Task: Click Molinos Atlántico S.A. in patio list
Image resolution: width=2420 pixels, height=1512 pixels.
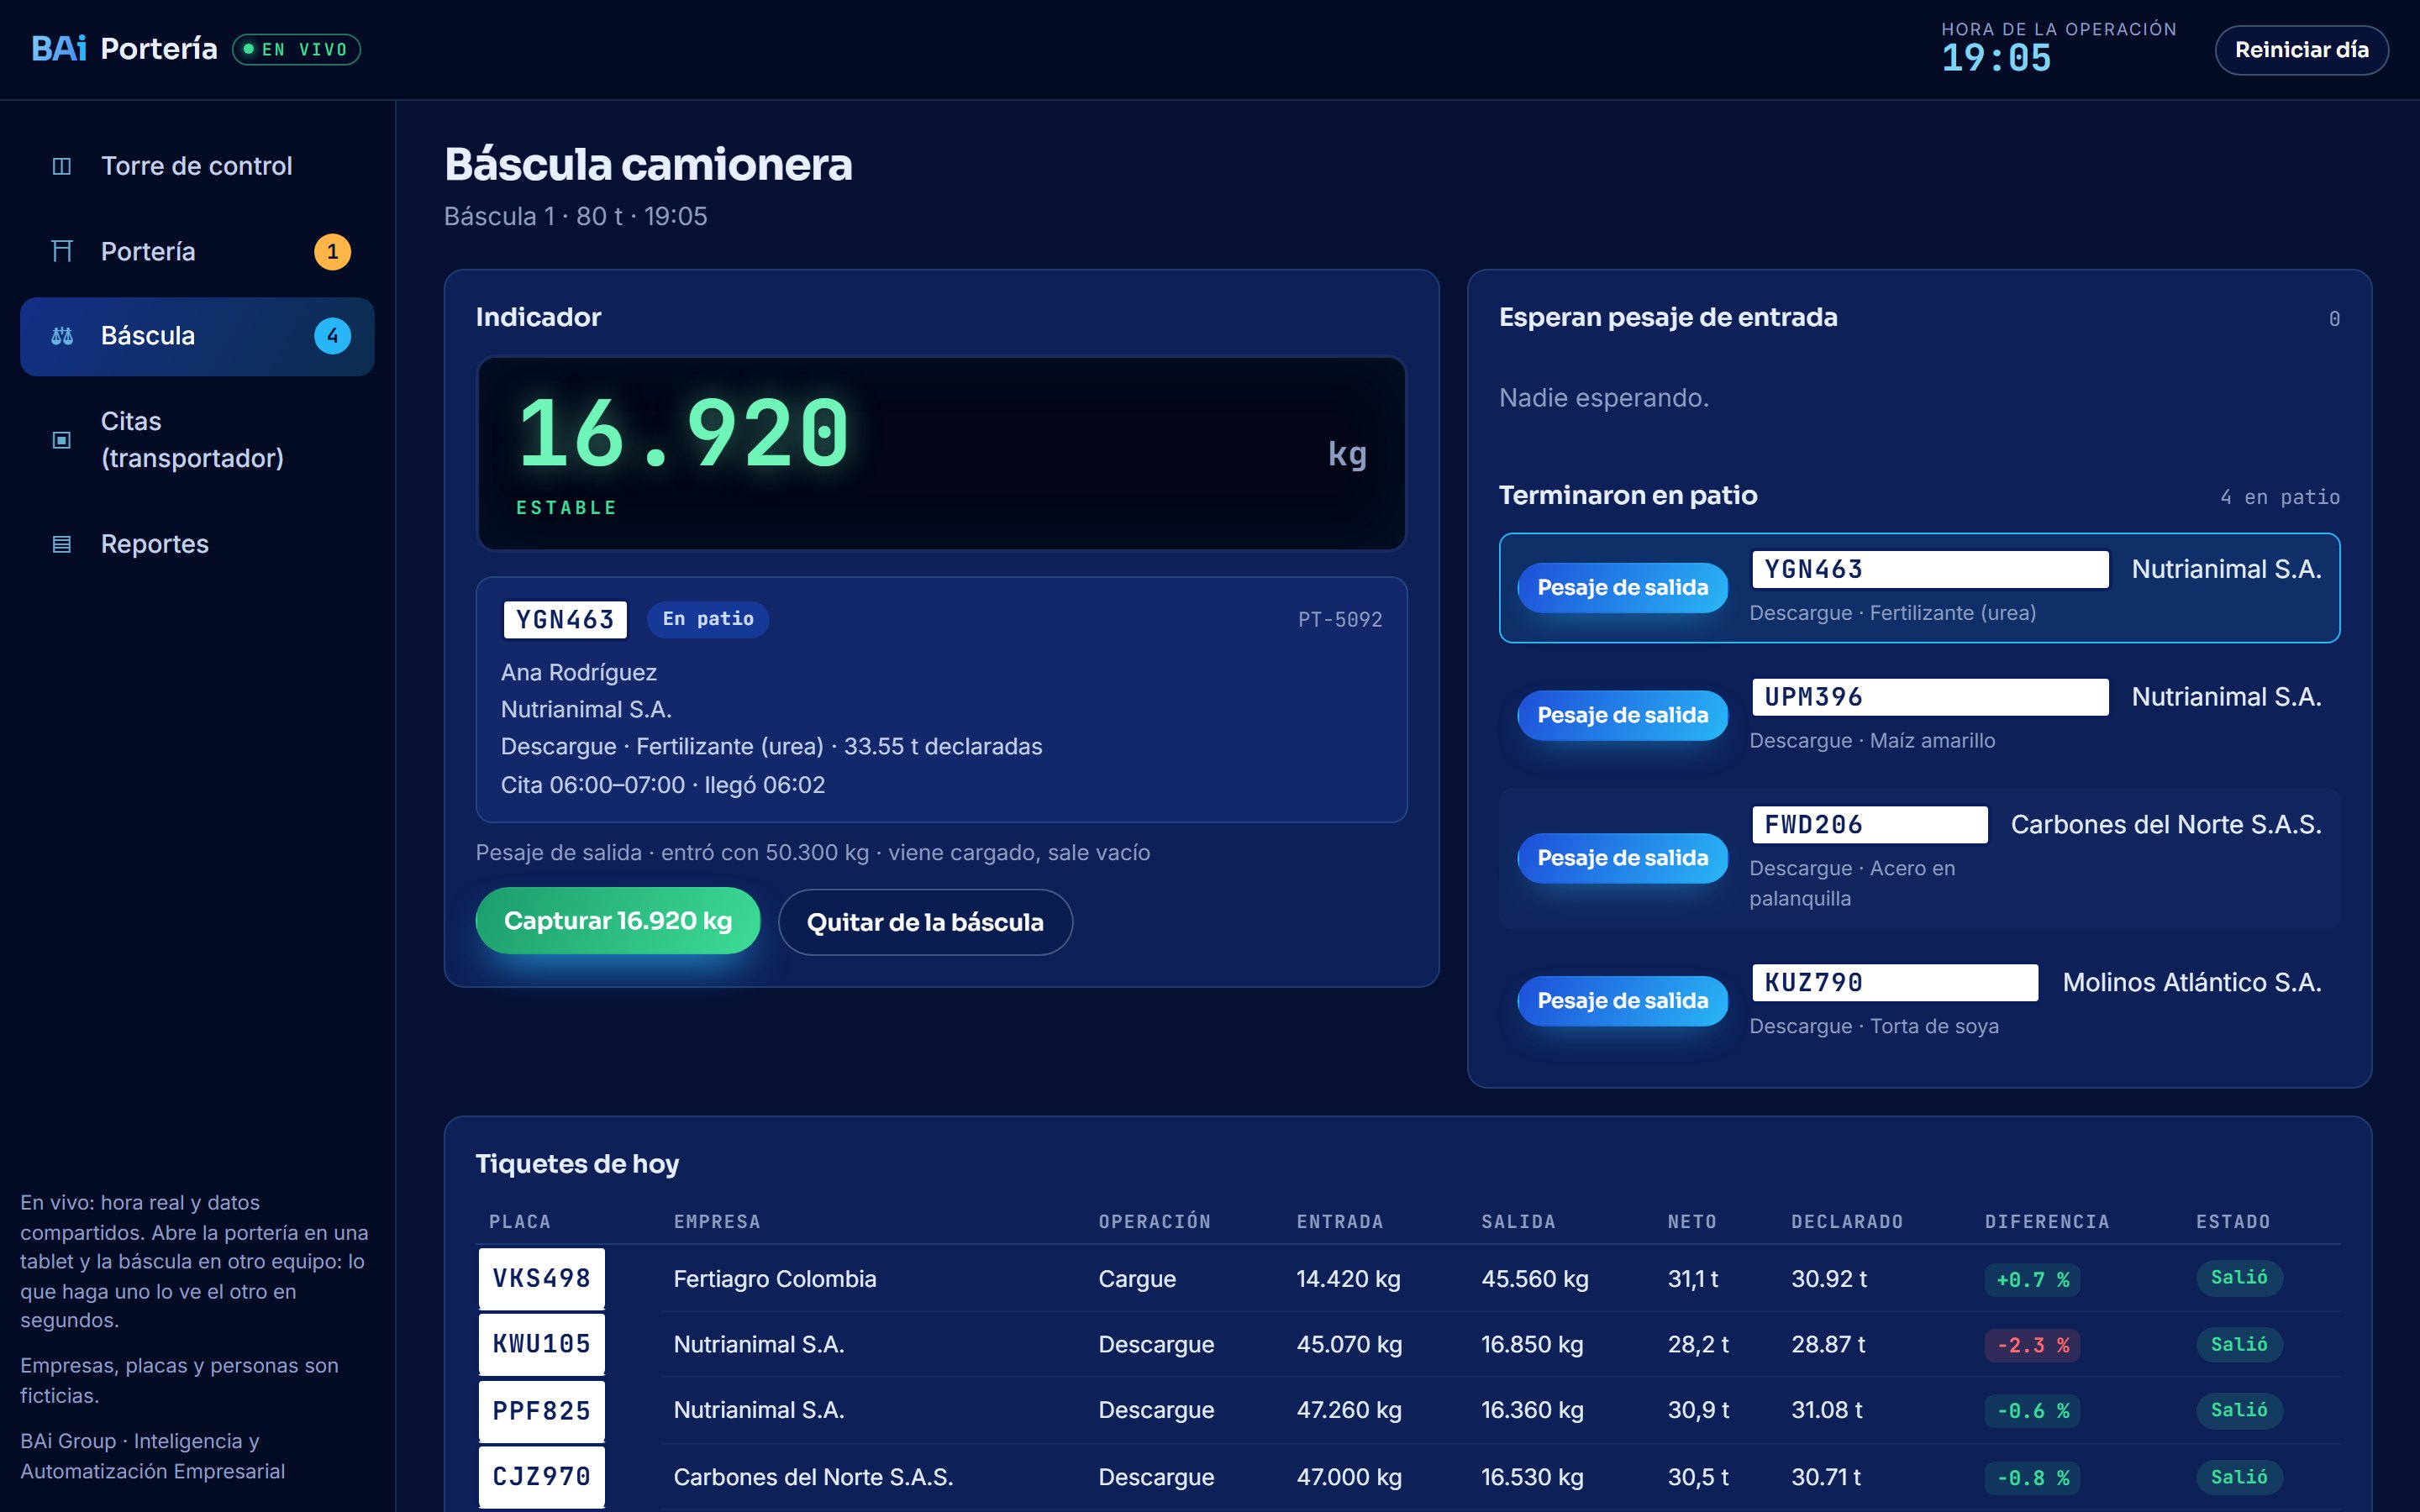Action: click(2192, 983)
